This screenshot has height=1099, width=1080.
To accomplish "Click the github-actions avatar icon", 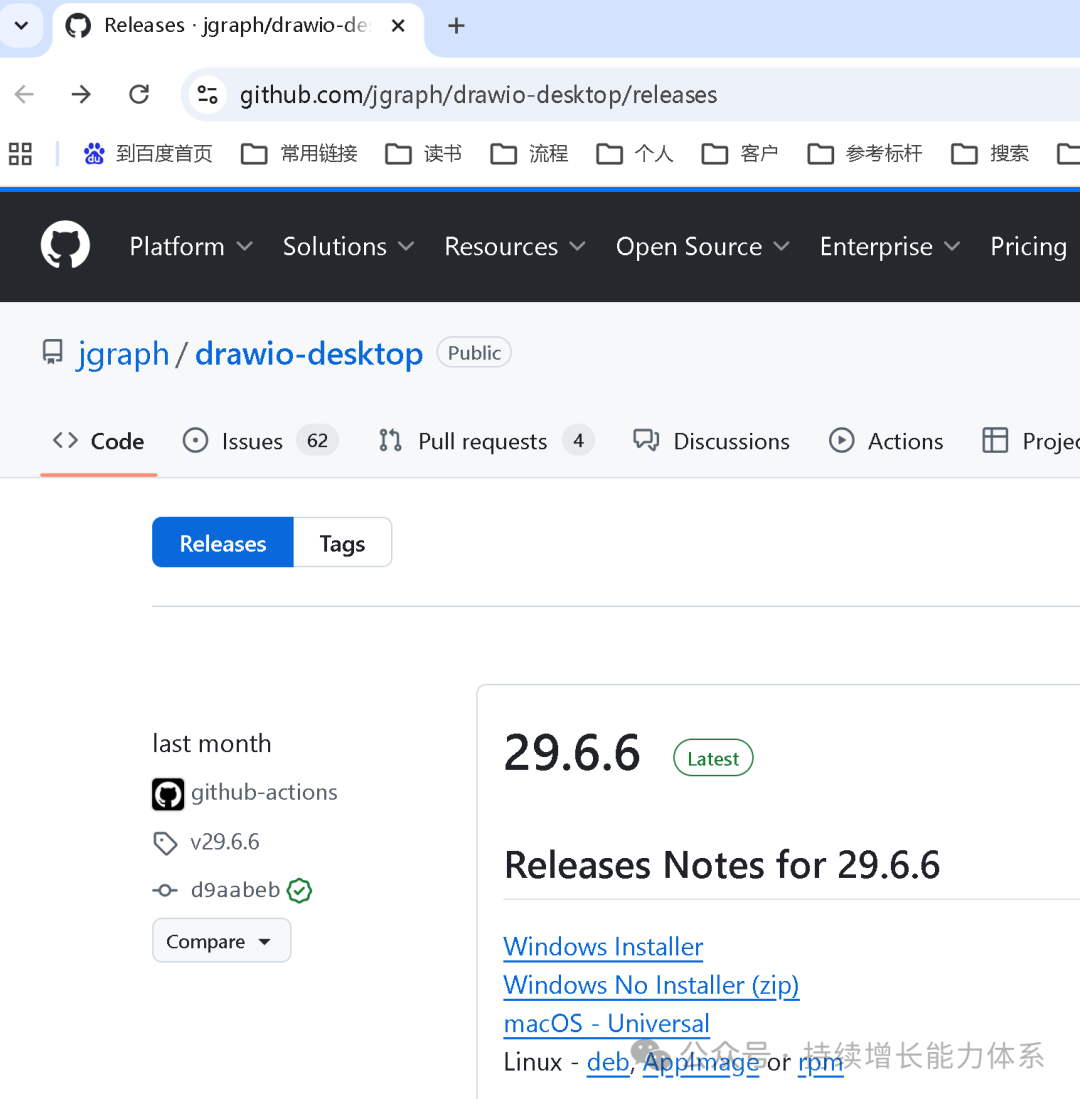I will [x=168, y=794].
